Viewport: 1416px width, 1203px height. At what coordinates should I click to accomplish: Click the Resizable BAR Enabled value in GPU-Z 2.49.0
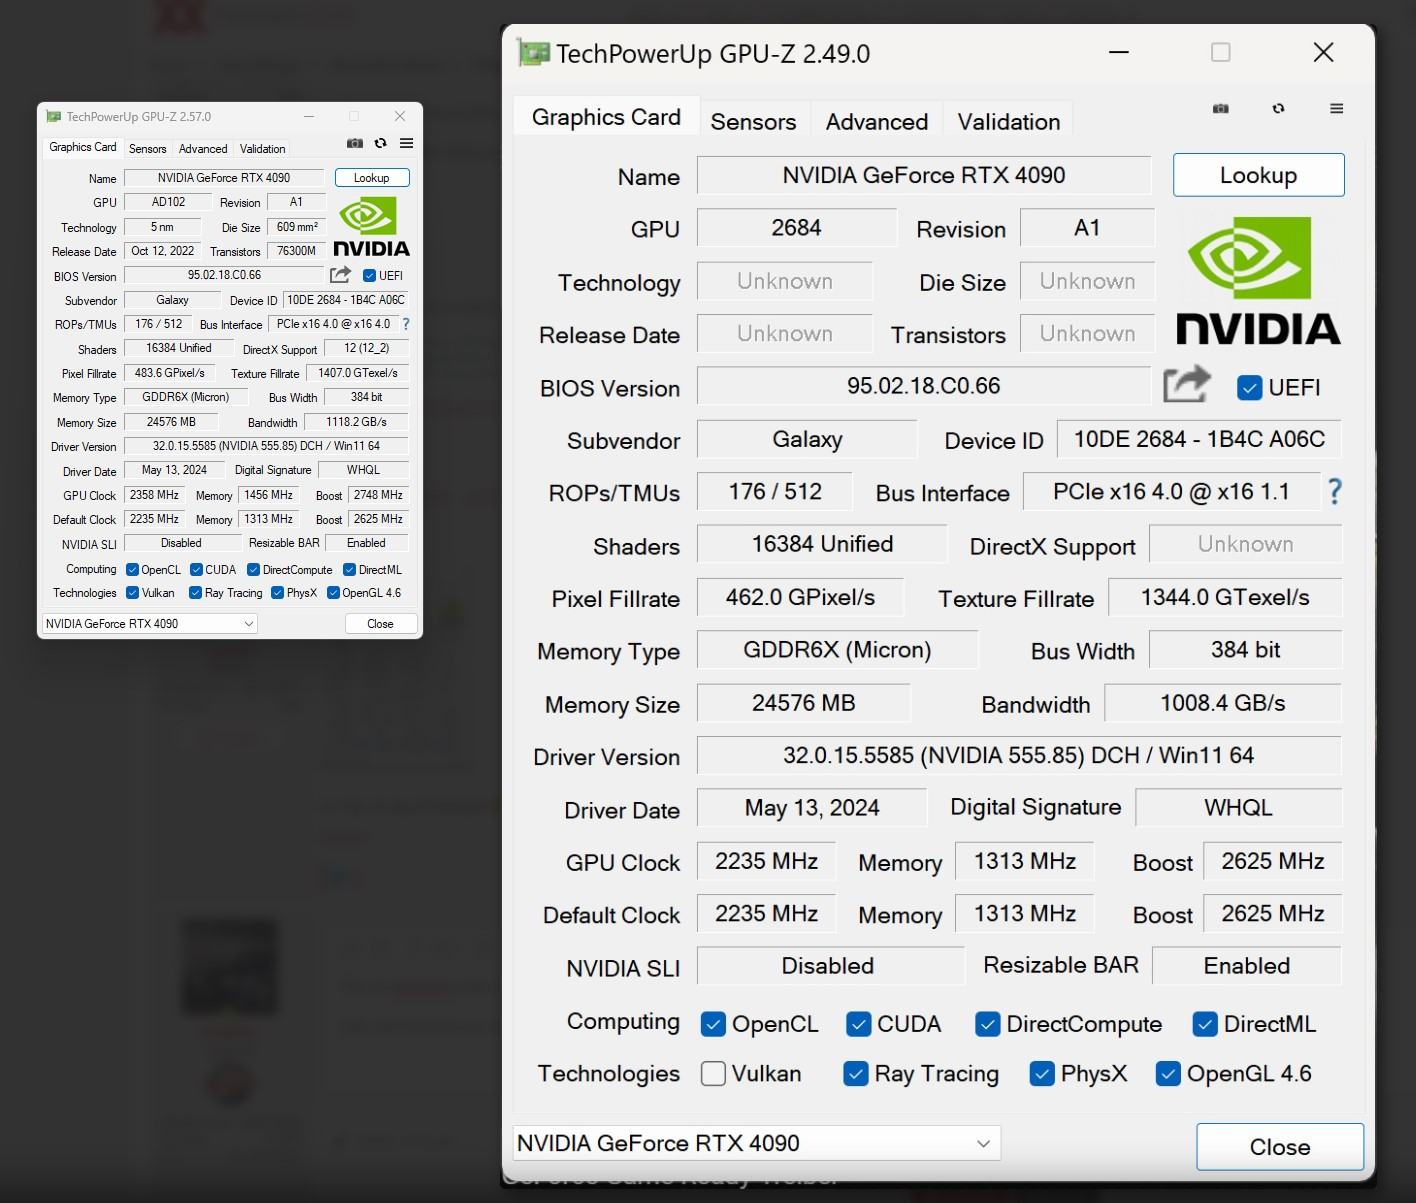pos(1246,966)
